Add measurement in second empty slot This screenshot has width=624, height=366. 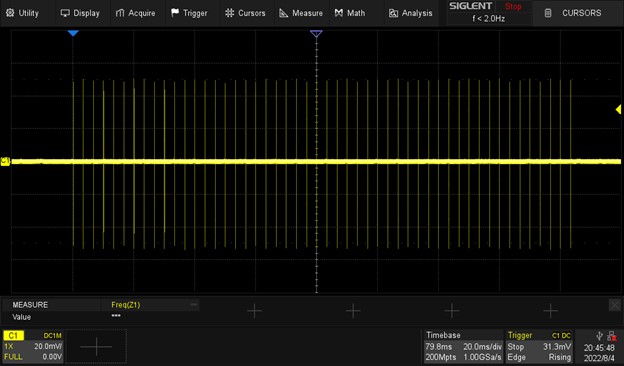tap(353, 311)
